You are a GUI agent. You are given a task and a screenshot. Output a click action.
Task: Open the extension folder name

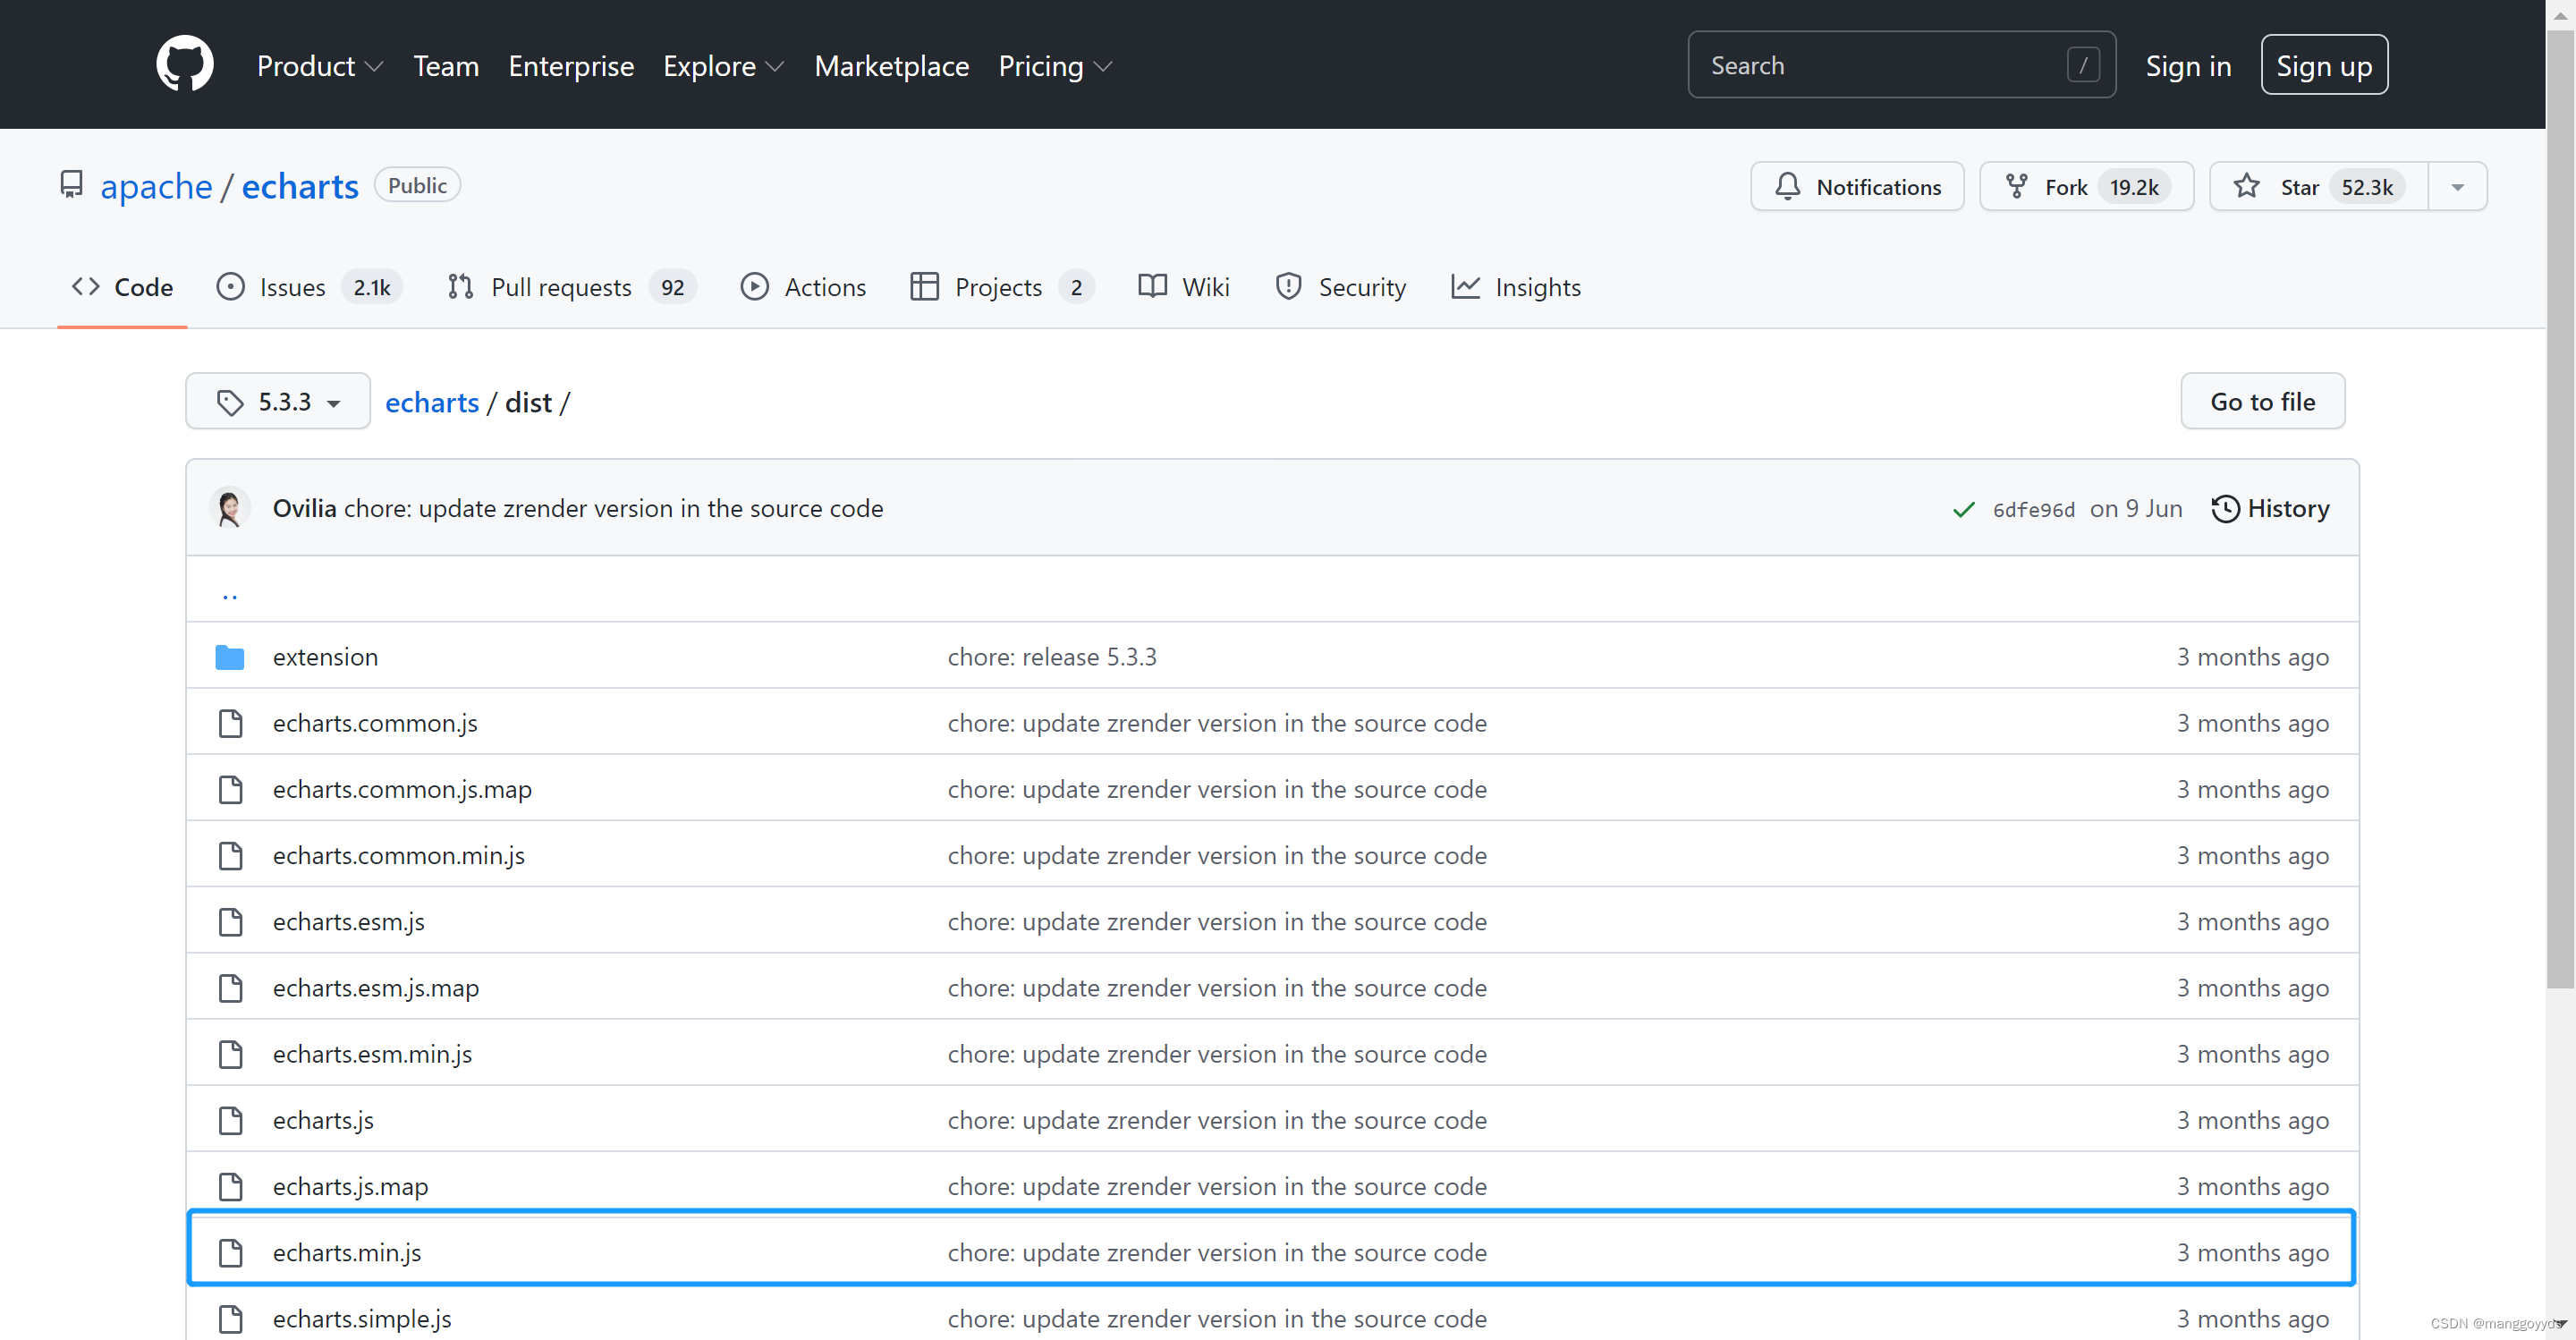[325, 657]
